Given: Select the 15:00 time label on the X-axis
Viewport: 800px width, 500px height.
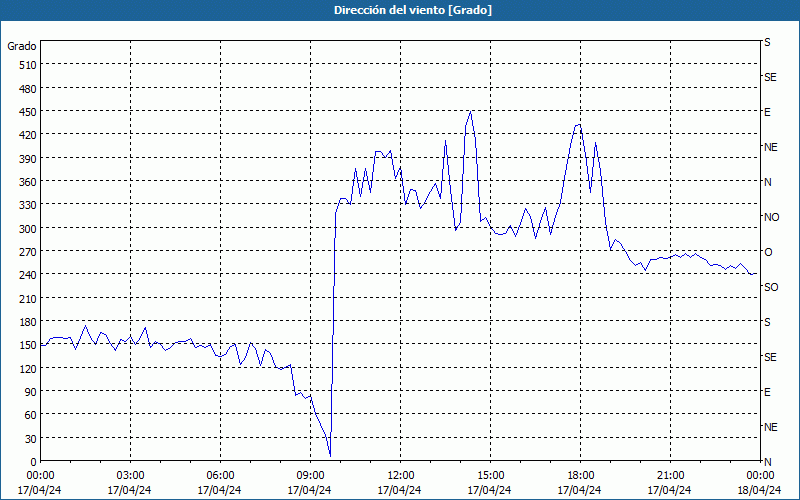Looking at the screenshot, I should coord(490,476).
